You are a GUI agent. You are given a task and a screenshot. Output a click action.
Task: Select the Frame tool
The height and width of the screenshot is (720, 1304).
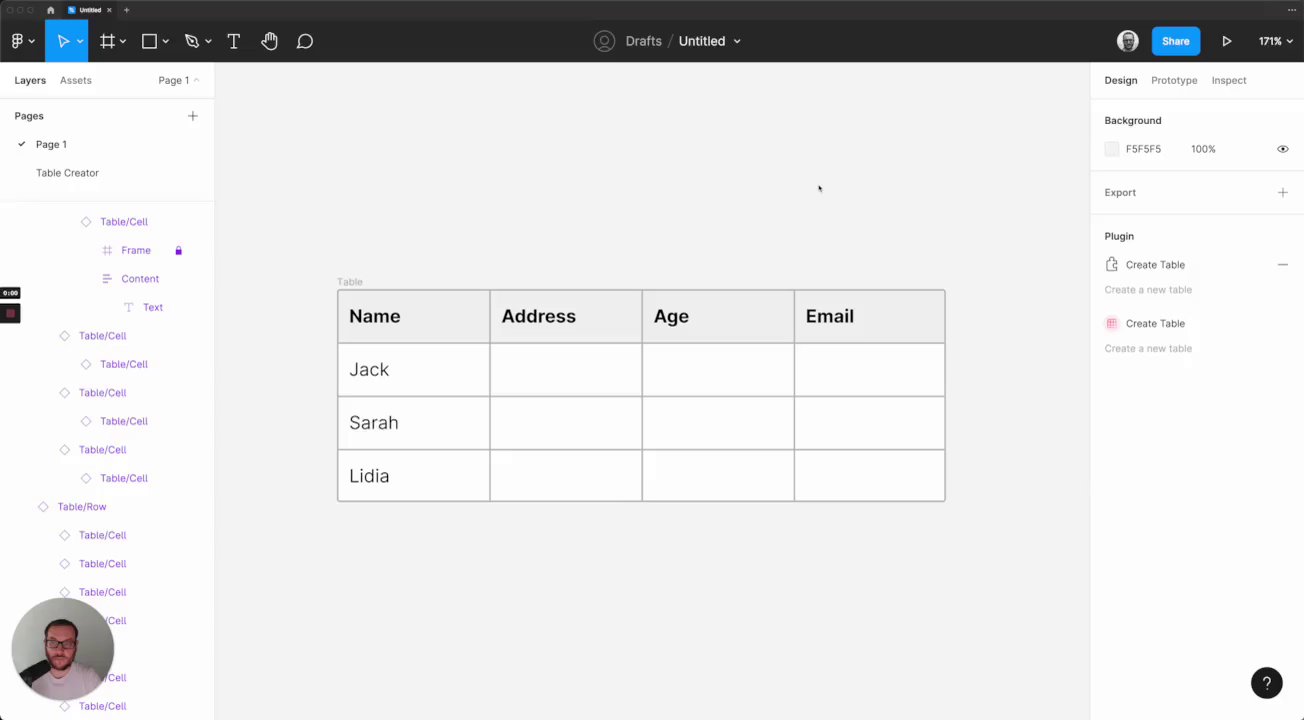tap(107, 41)
